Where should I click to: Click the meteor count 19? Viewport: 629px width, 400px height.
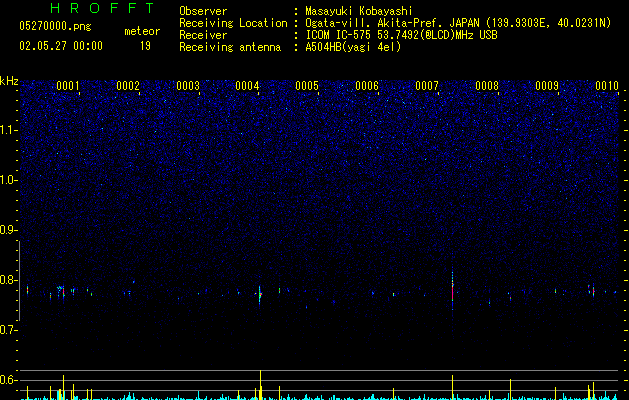pos(145,46)
